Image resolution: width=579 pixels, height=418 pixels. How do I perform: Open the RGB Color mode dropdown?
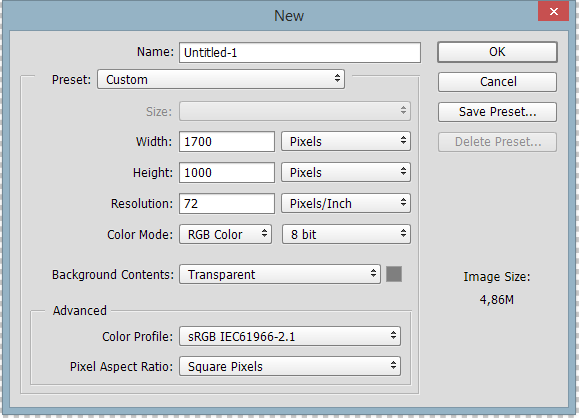coord(225,234)
